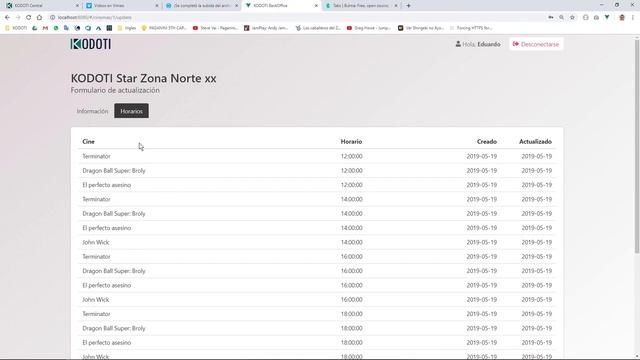The image size is (640, 360).
Task: Click the Horario column header
Action: click(351, 142)
